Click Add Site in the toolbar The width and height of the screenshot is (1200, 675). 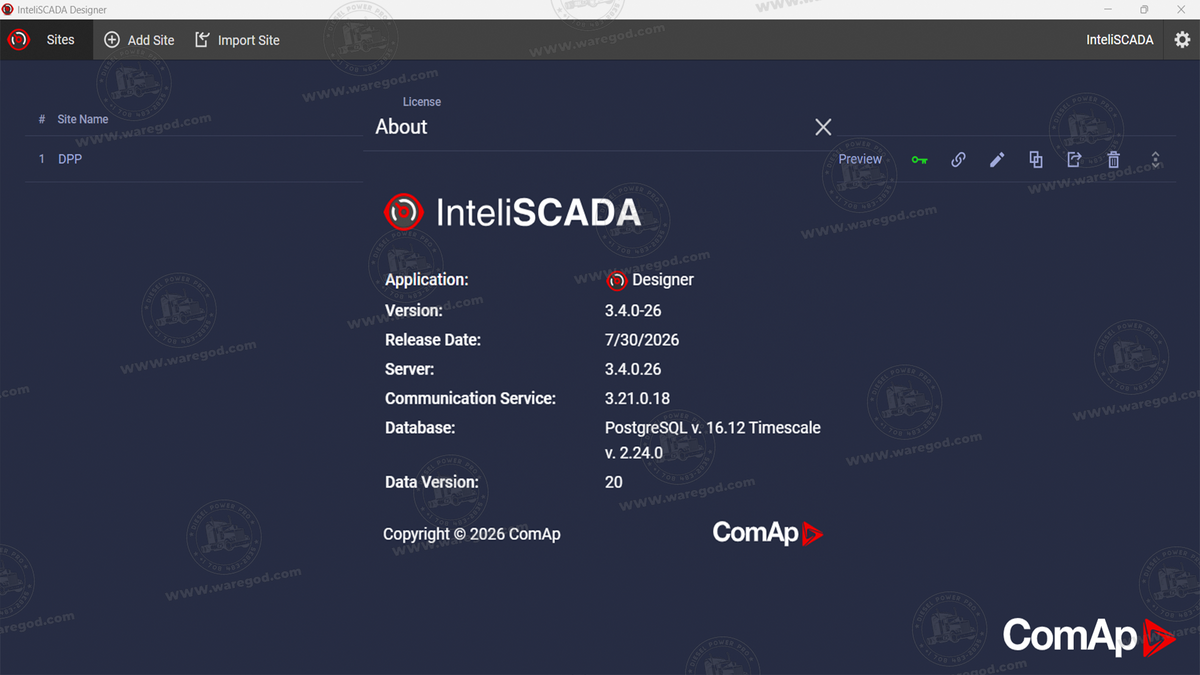pos(139,40)
